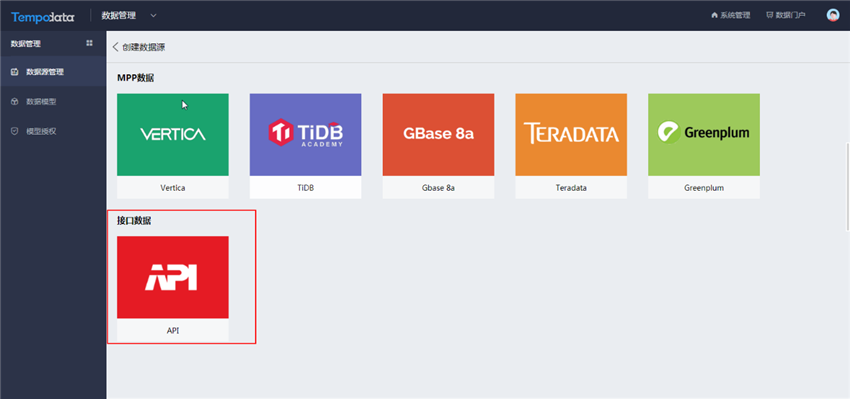The height and width of the screenshot is (399, 850).
Task: Click the back arrow beside 创建数据源
Action: point(115,47)
